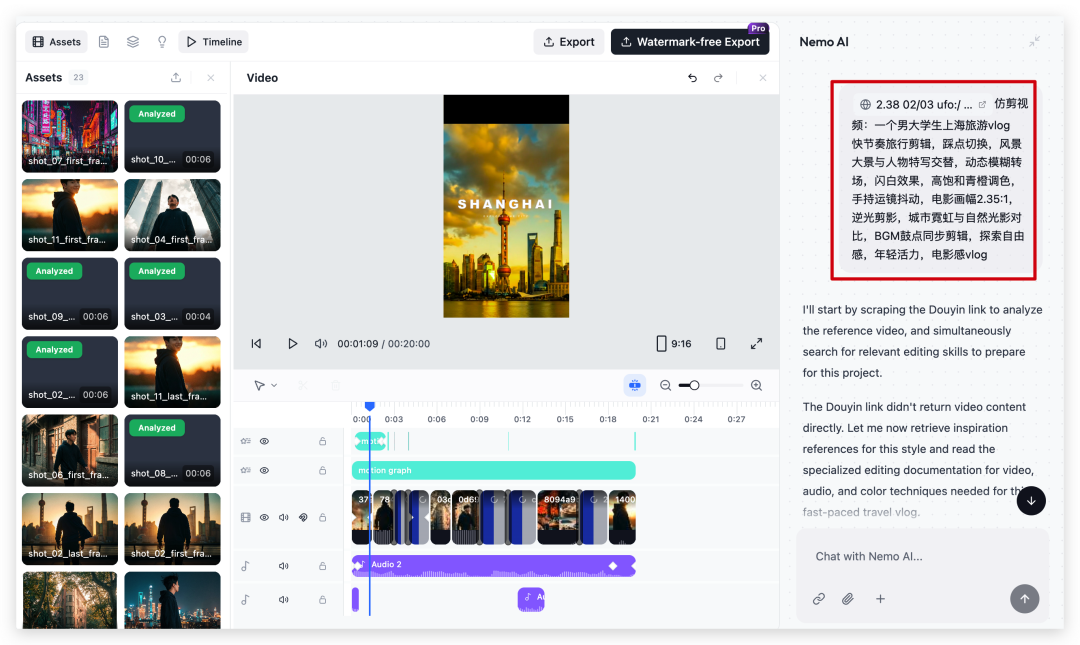The image size is (1080, 645).
Task: Click the layers stack icon in top toolbar
Action: coord(133,42)
